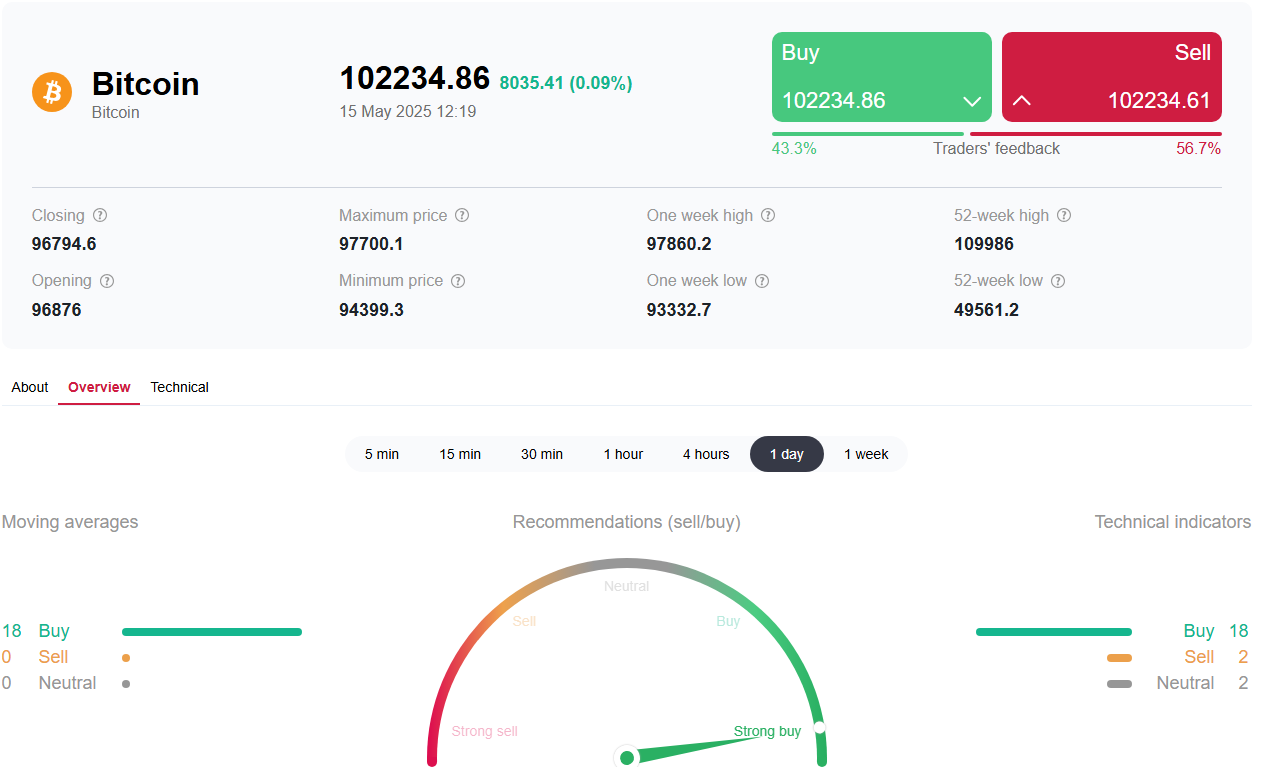Click the Strong buy gauge label

point(768,731)
